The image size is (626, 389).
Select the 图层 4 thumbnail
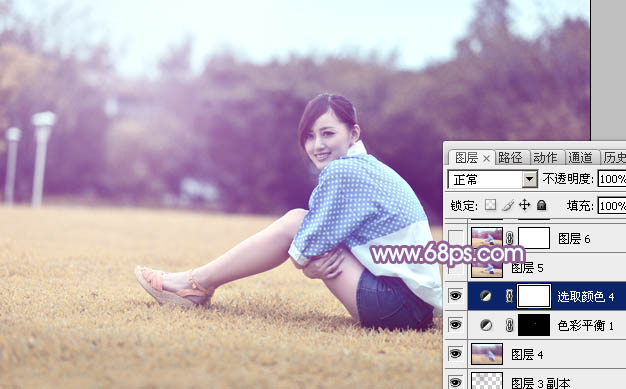tap(487, 354)
